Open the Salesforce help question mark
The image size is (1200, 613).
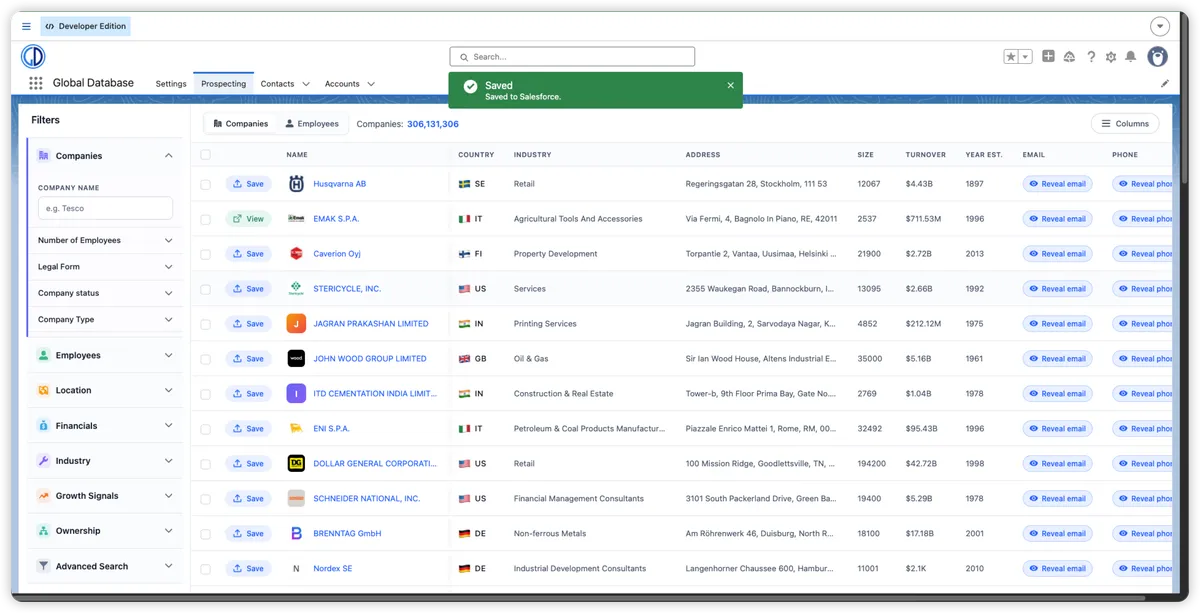(x=1091, y=57)
